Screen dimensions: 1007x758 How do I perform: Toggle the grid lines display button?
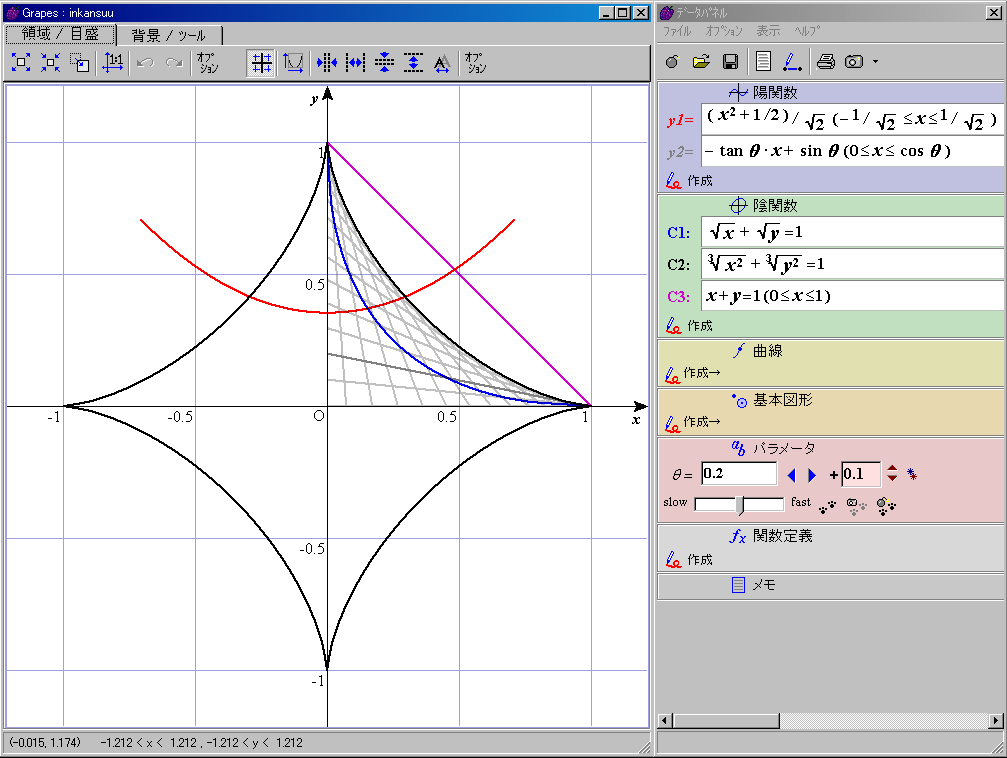(261, 63)
